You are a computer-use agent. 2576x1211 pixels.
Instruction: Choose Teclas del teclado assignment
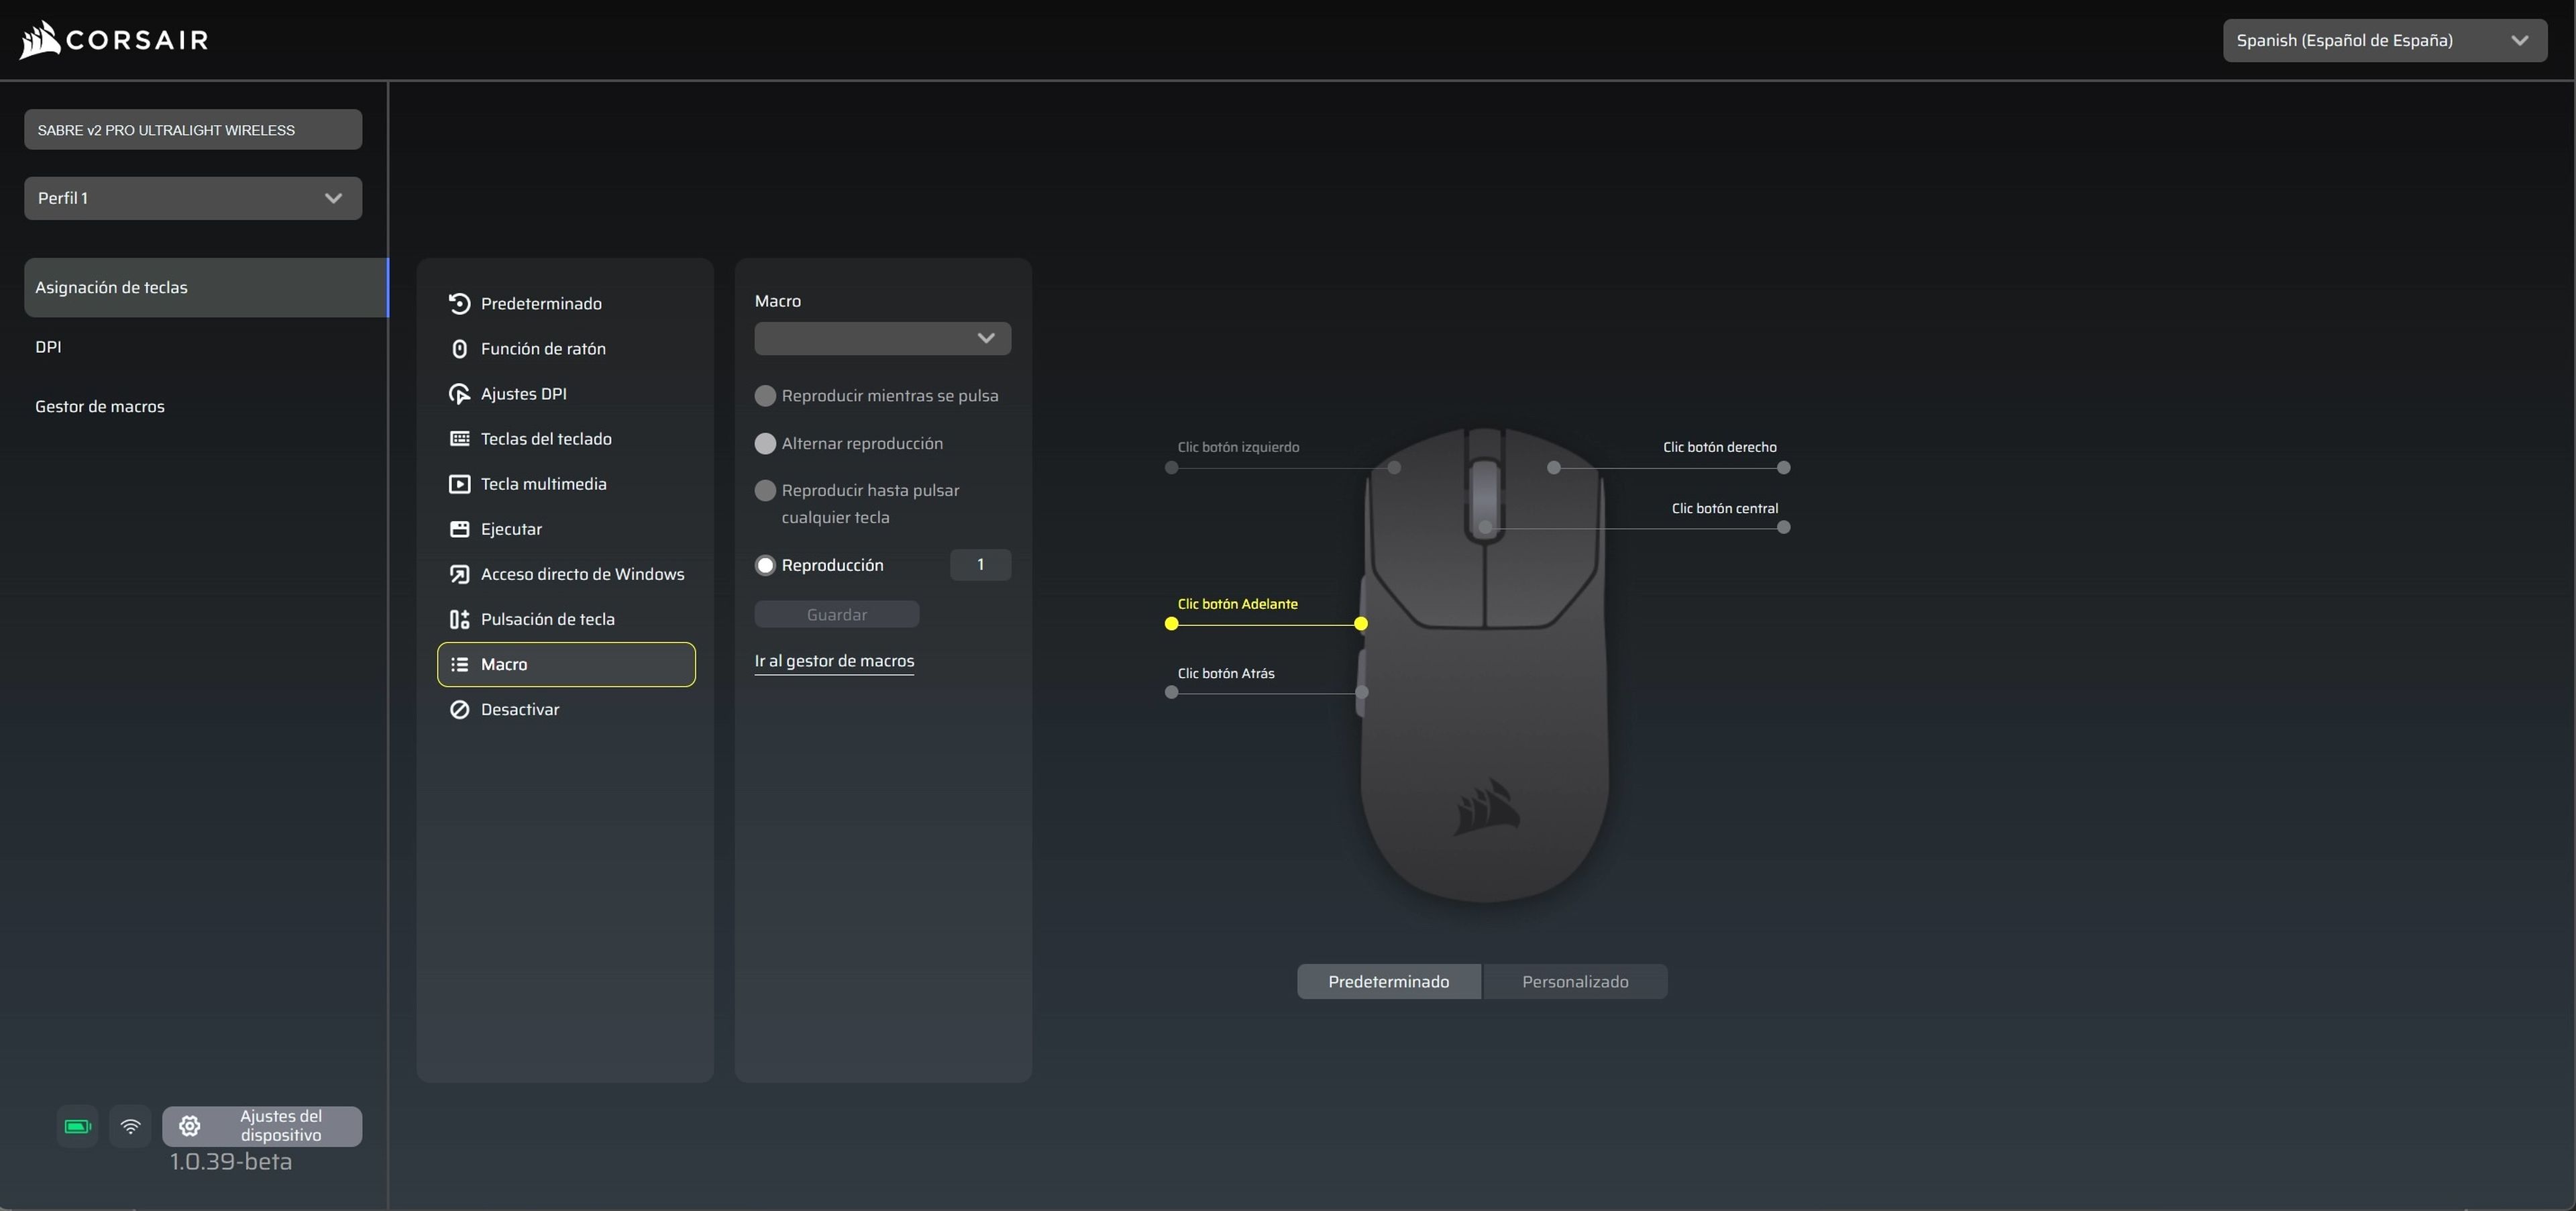(x=545, y=438)
